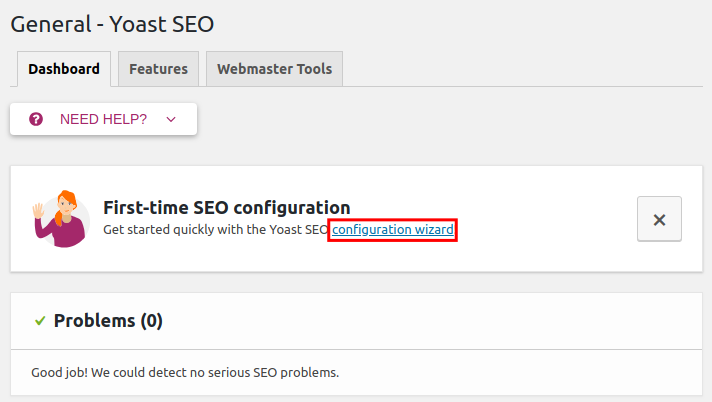Click the General - Yoast SEO page title
The height and width of the screenshot is (402, 712).
(112, 23)
